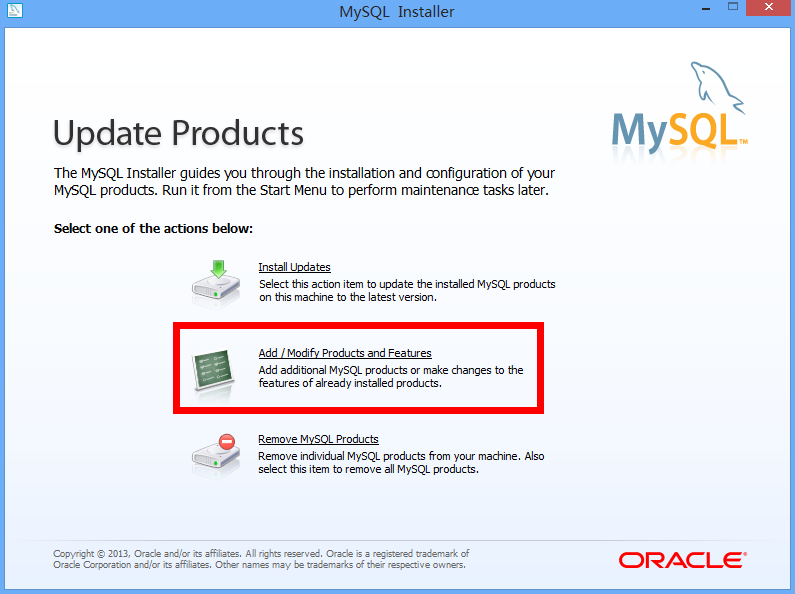This screenshot has width=795, height=594.
Task: Click the 'Select one of the actions below' label
Action: (153, 229)
